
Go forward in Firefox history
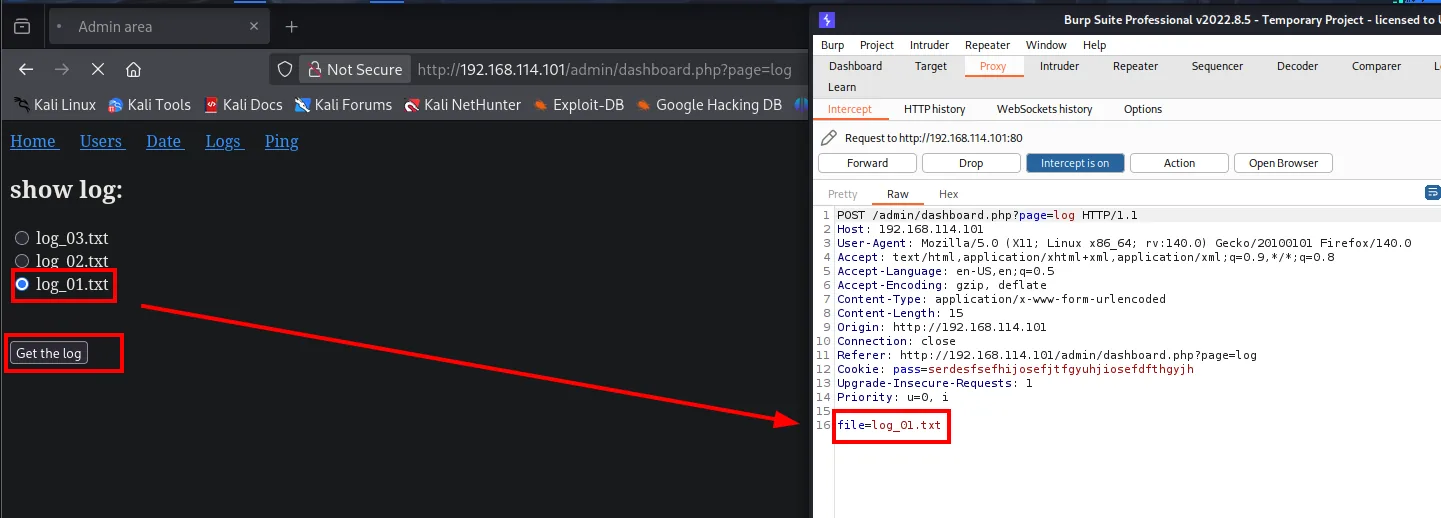pos(62,69)
